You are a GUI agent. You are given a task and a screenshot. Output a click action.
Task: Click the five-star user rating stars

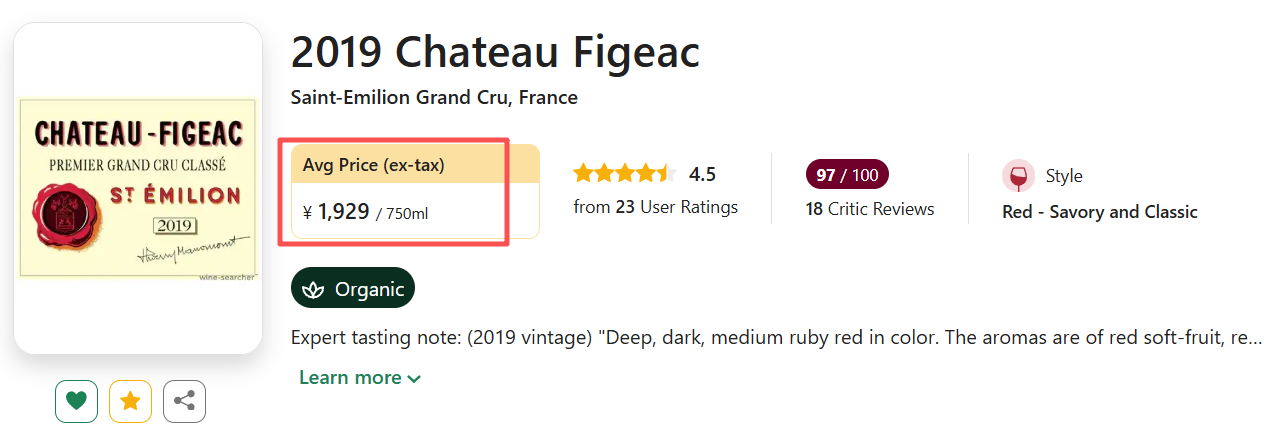tap(624, 174)
